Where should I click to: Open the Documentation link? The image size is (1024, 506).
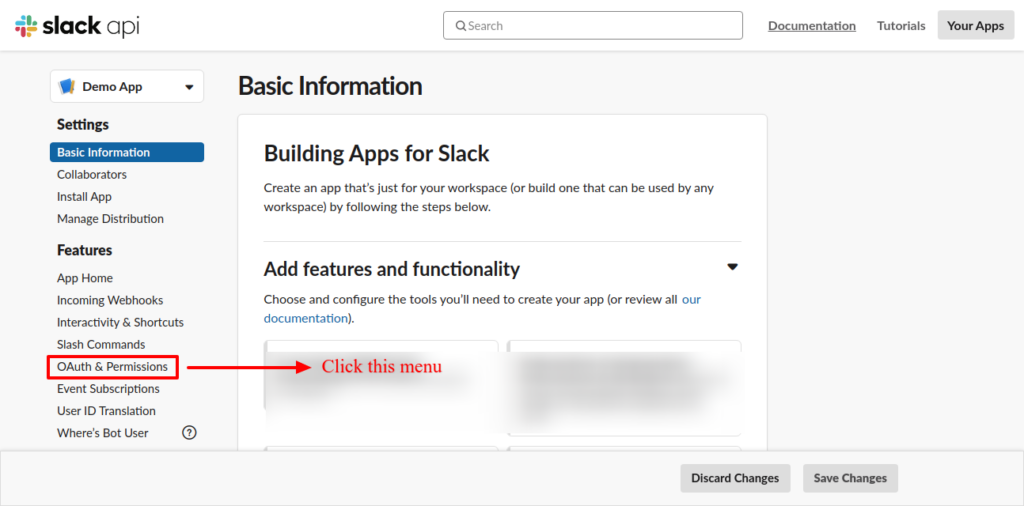click(811, 26)
